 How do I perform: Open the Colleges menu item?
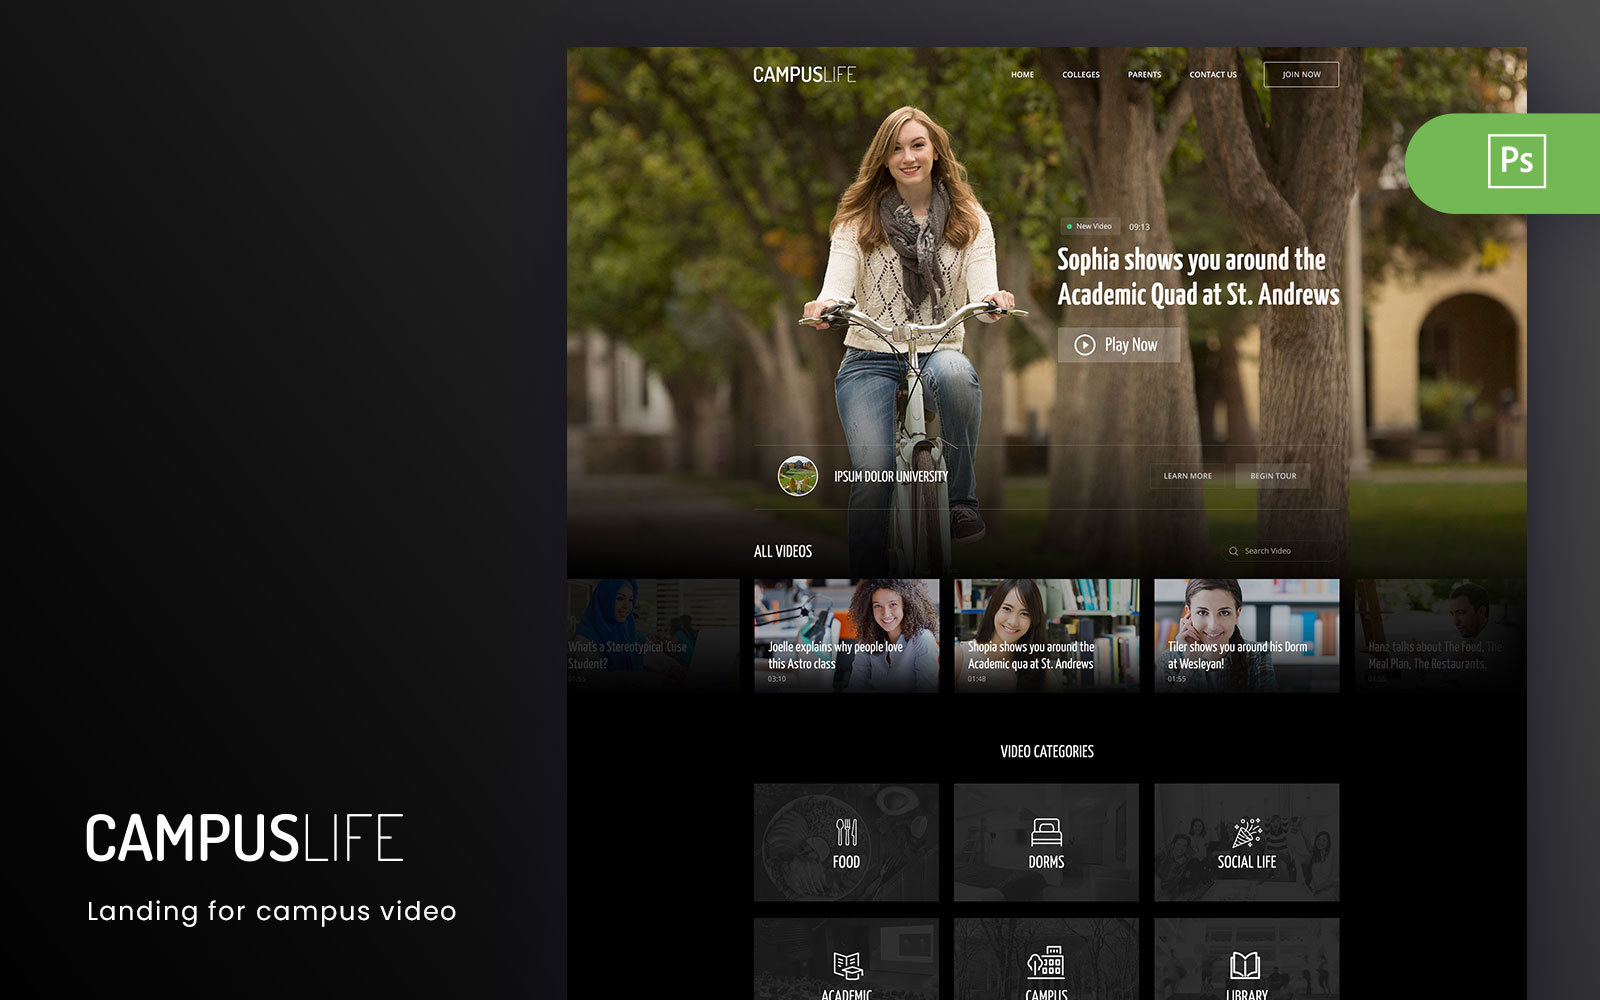(1080, 75)
